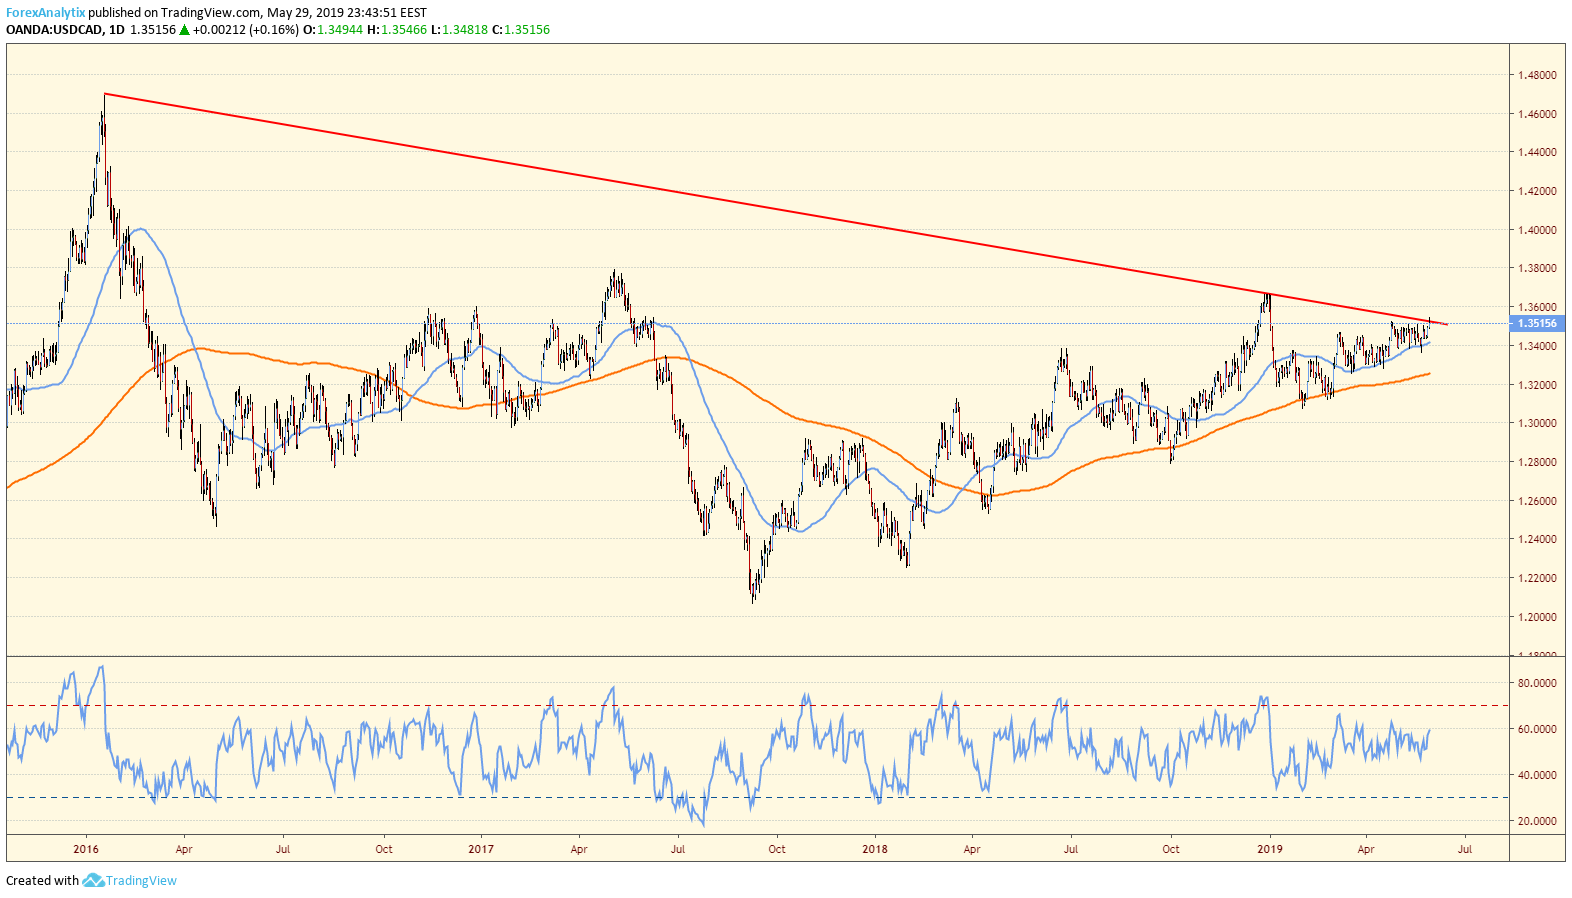This screenshot has height=898, width=1572.
Task: Click the C:1.35156 close value
Action: pyautogui.click(x=521, y=30)
